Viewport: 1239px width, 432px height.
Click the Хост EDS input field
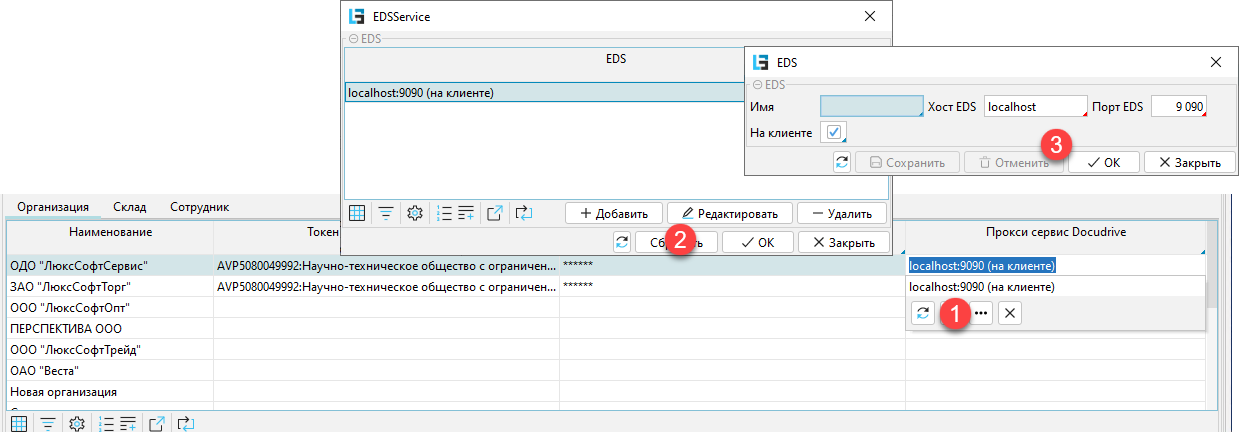tap(1035, 106)
